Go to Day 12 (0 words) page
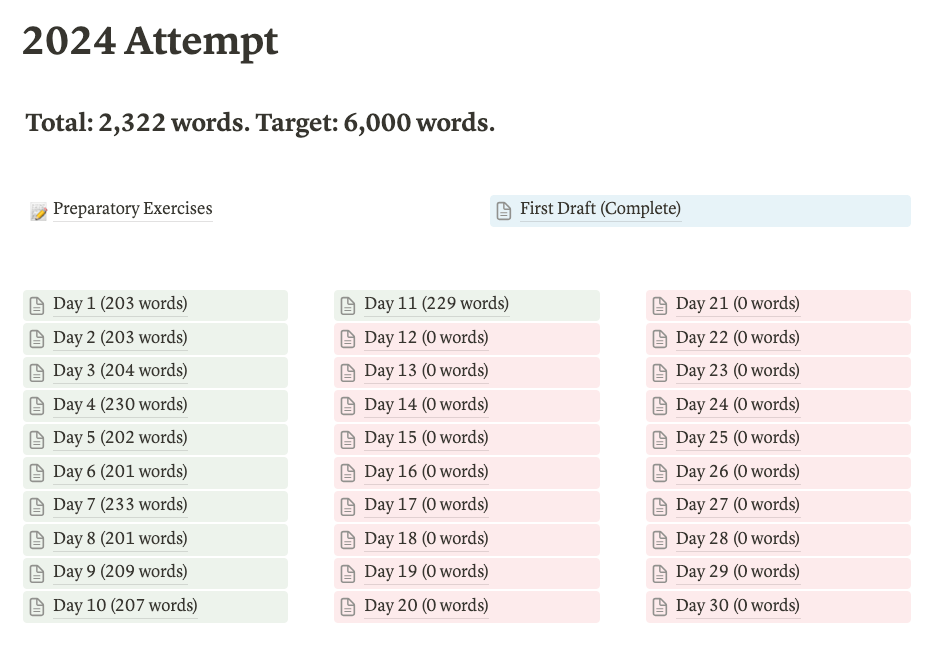 (426, 338)
